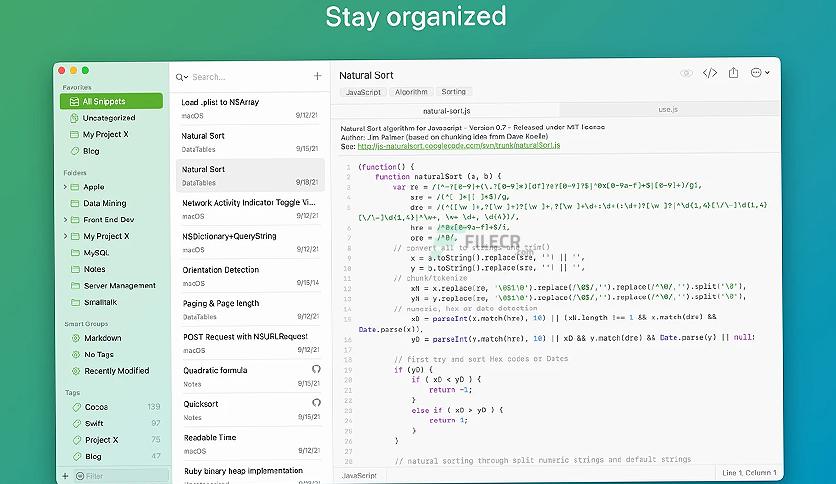Open the Orientation Detection snippet

(x=250, y=276)
